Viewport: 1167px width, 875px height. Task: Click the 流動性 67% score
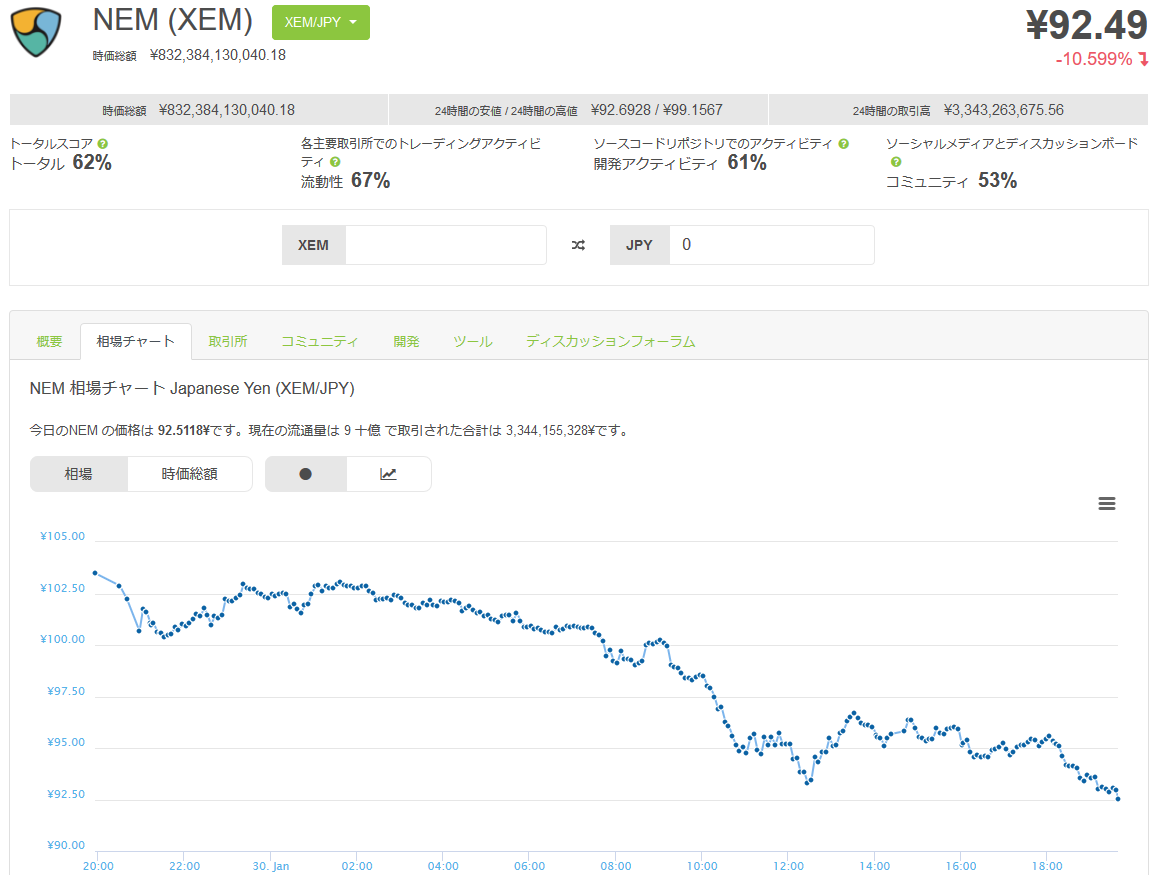pos(345,180)
